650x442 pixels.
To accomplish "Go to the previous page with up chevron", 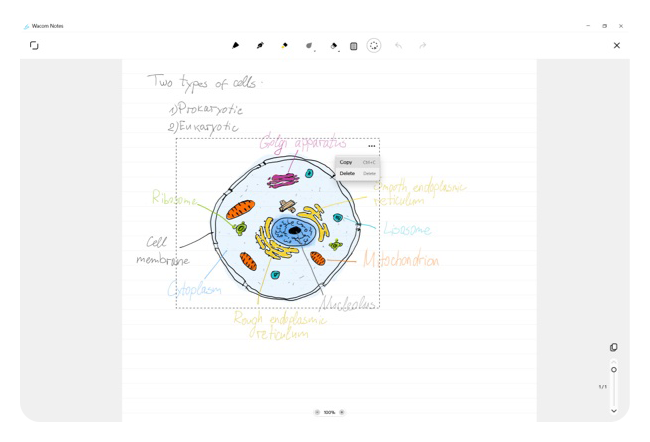I will tap(614, 361).
